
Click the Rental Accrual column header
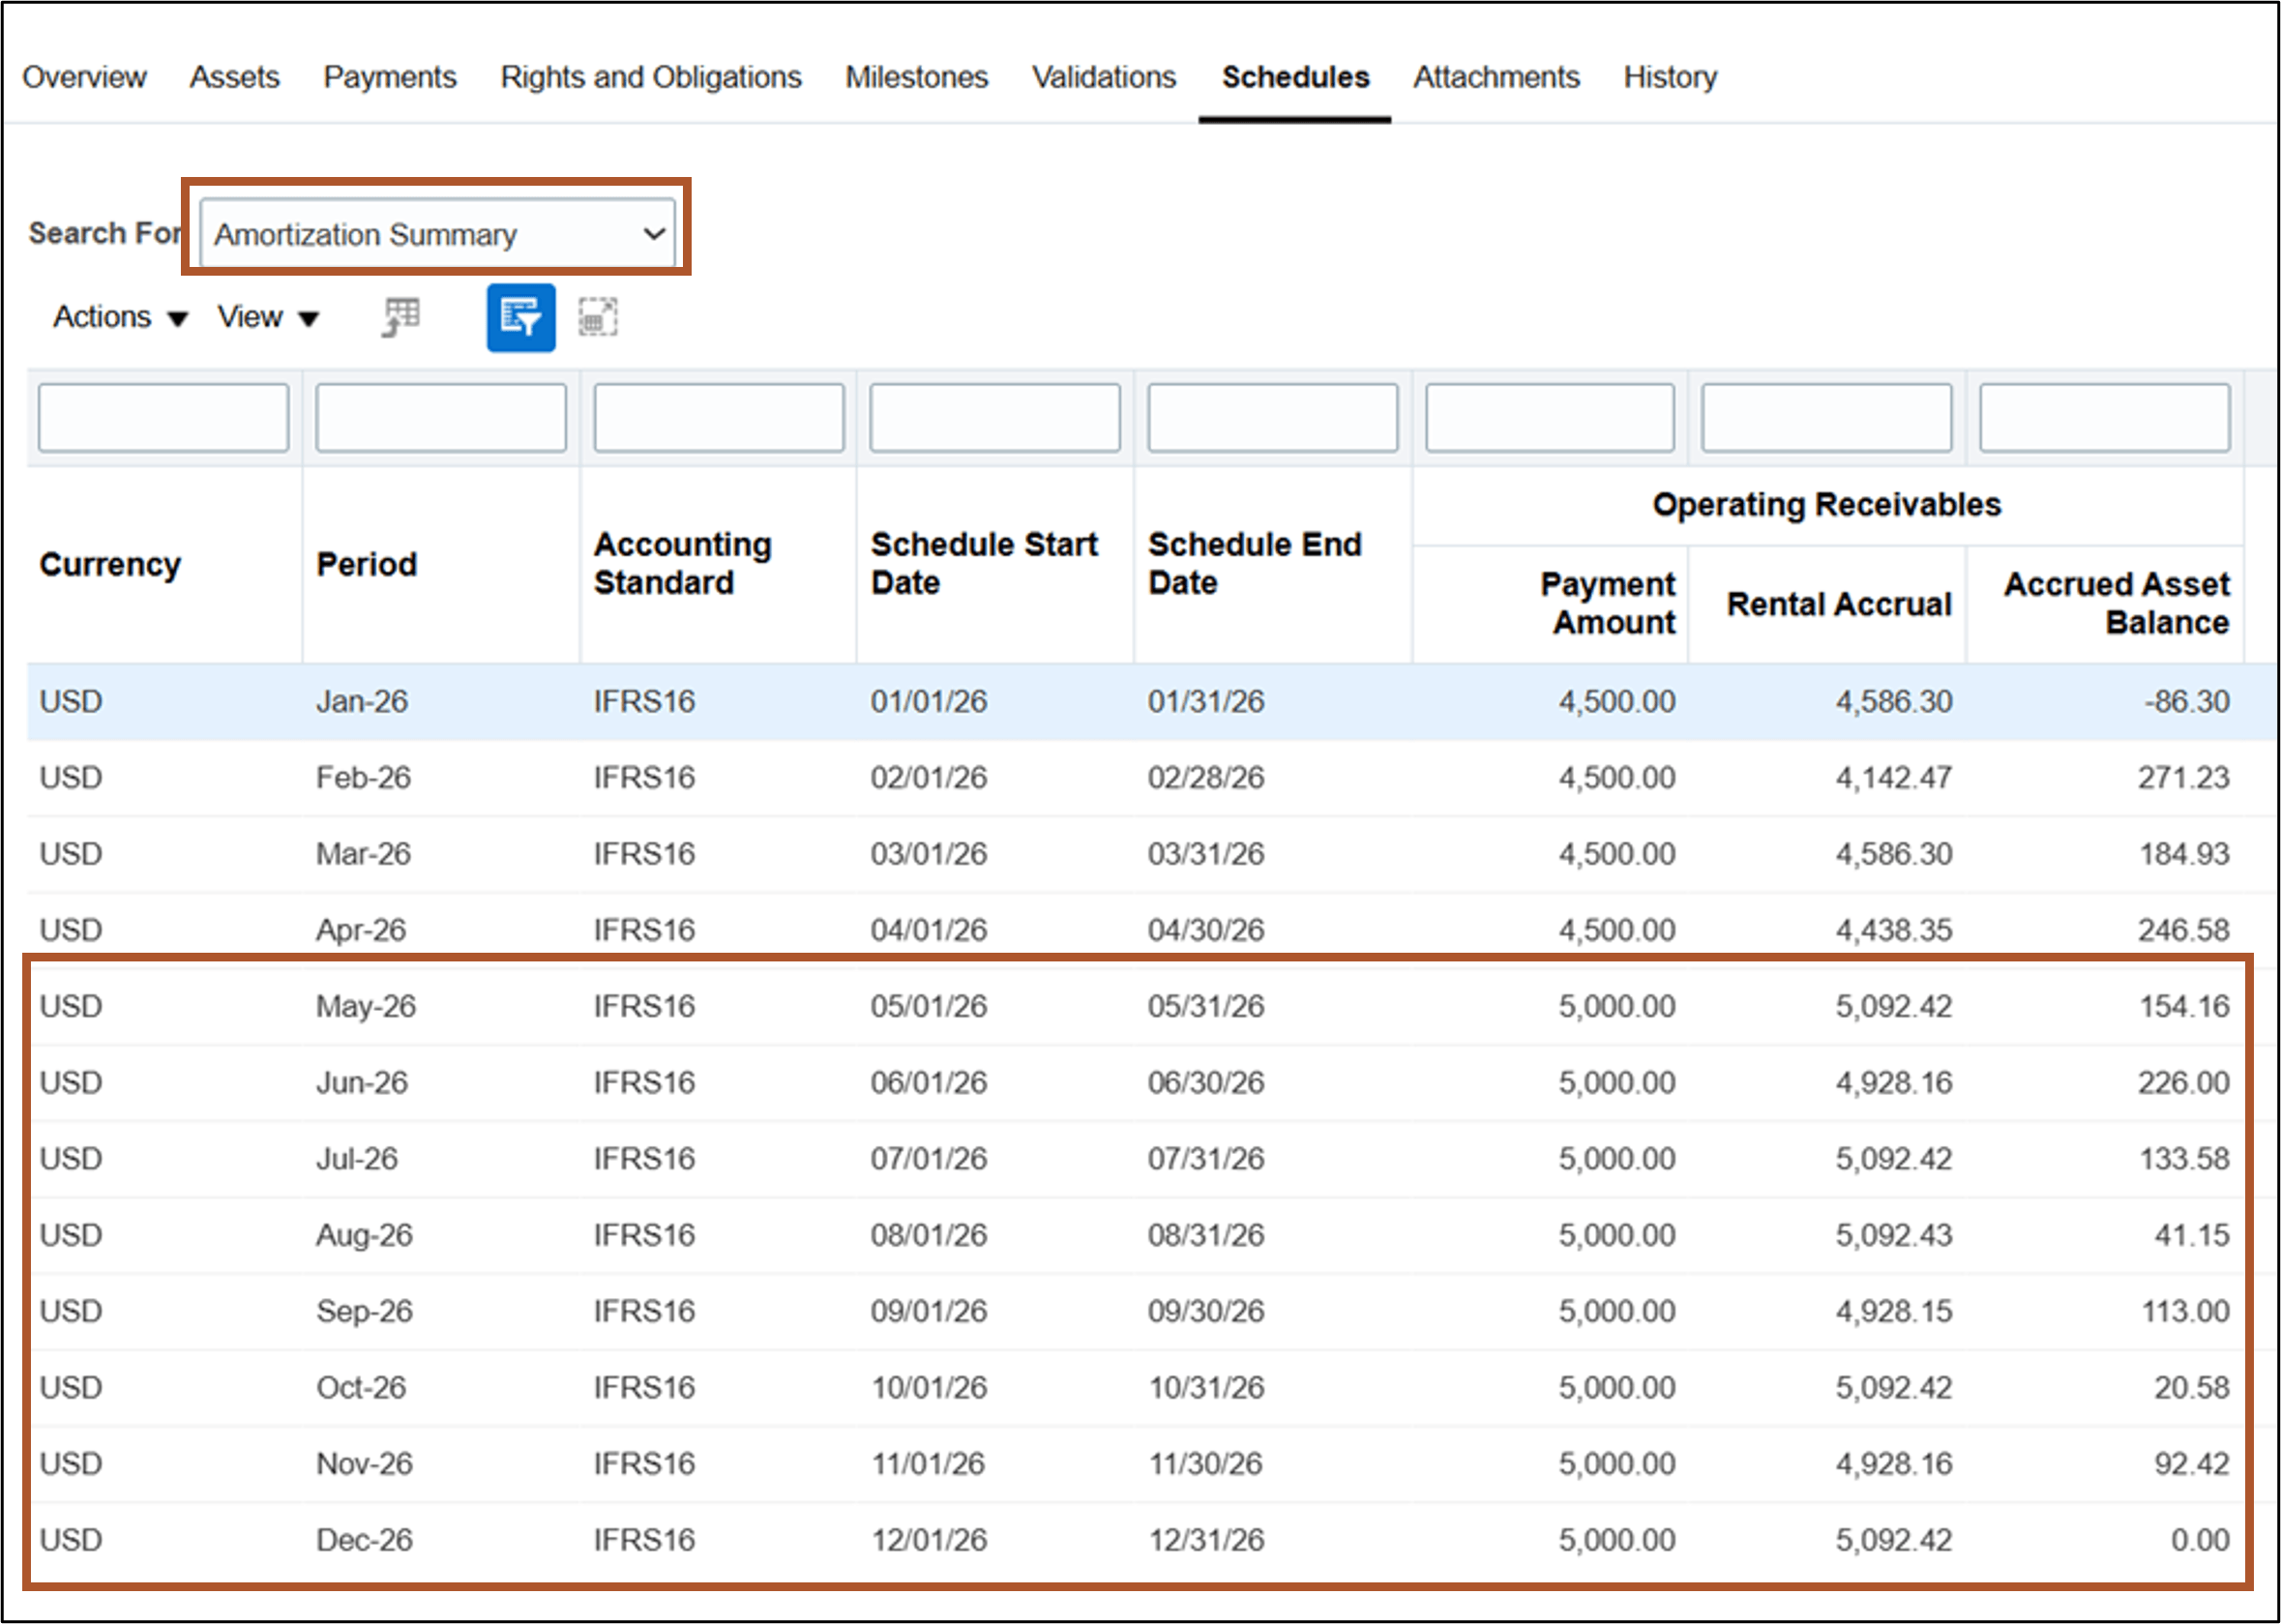1839,604
